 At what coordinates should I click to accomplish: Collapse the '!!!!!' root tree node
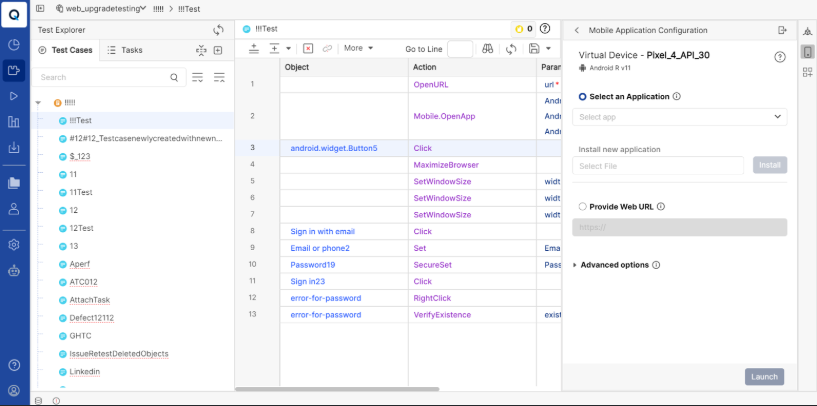pyautogui.click(x=38, y=103)
